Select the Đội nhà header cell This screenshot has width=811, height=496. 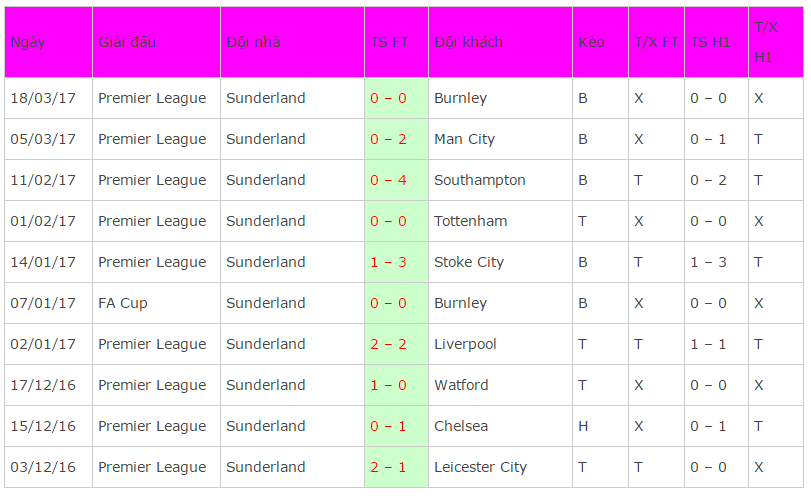pos(292,42)
